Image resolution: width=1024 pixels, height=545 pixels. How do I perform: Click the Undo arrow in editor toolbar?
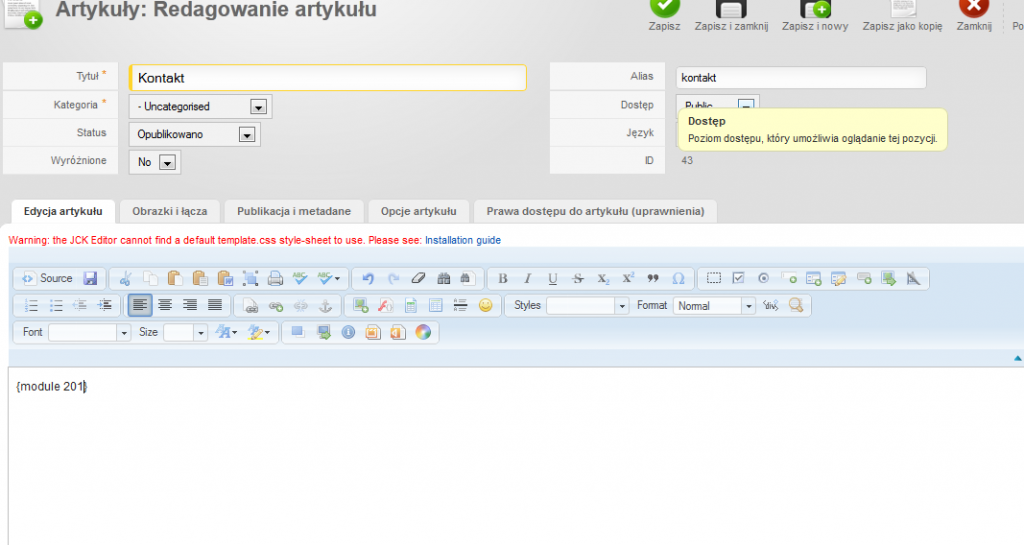[368, 279]
